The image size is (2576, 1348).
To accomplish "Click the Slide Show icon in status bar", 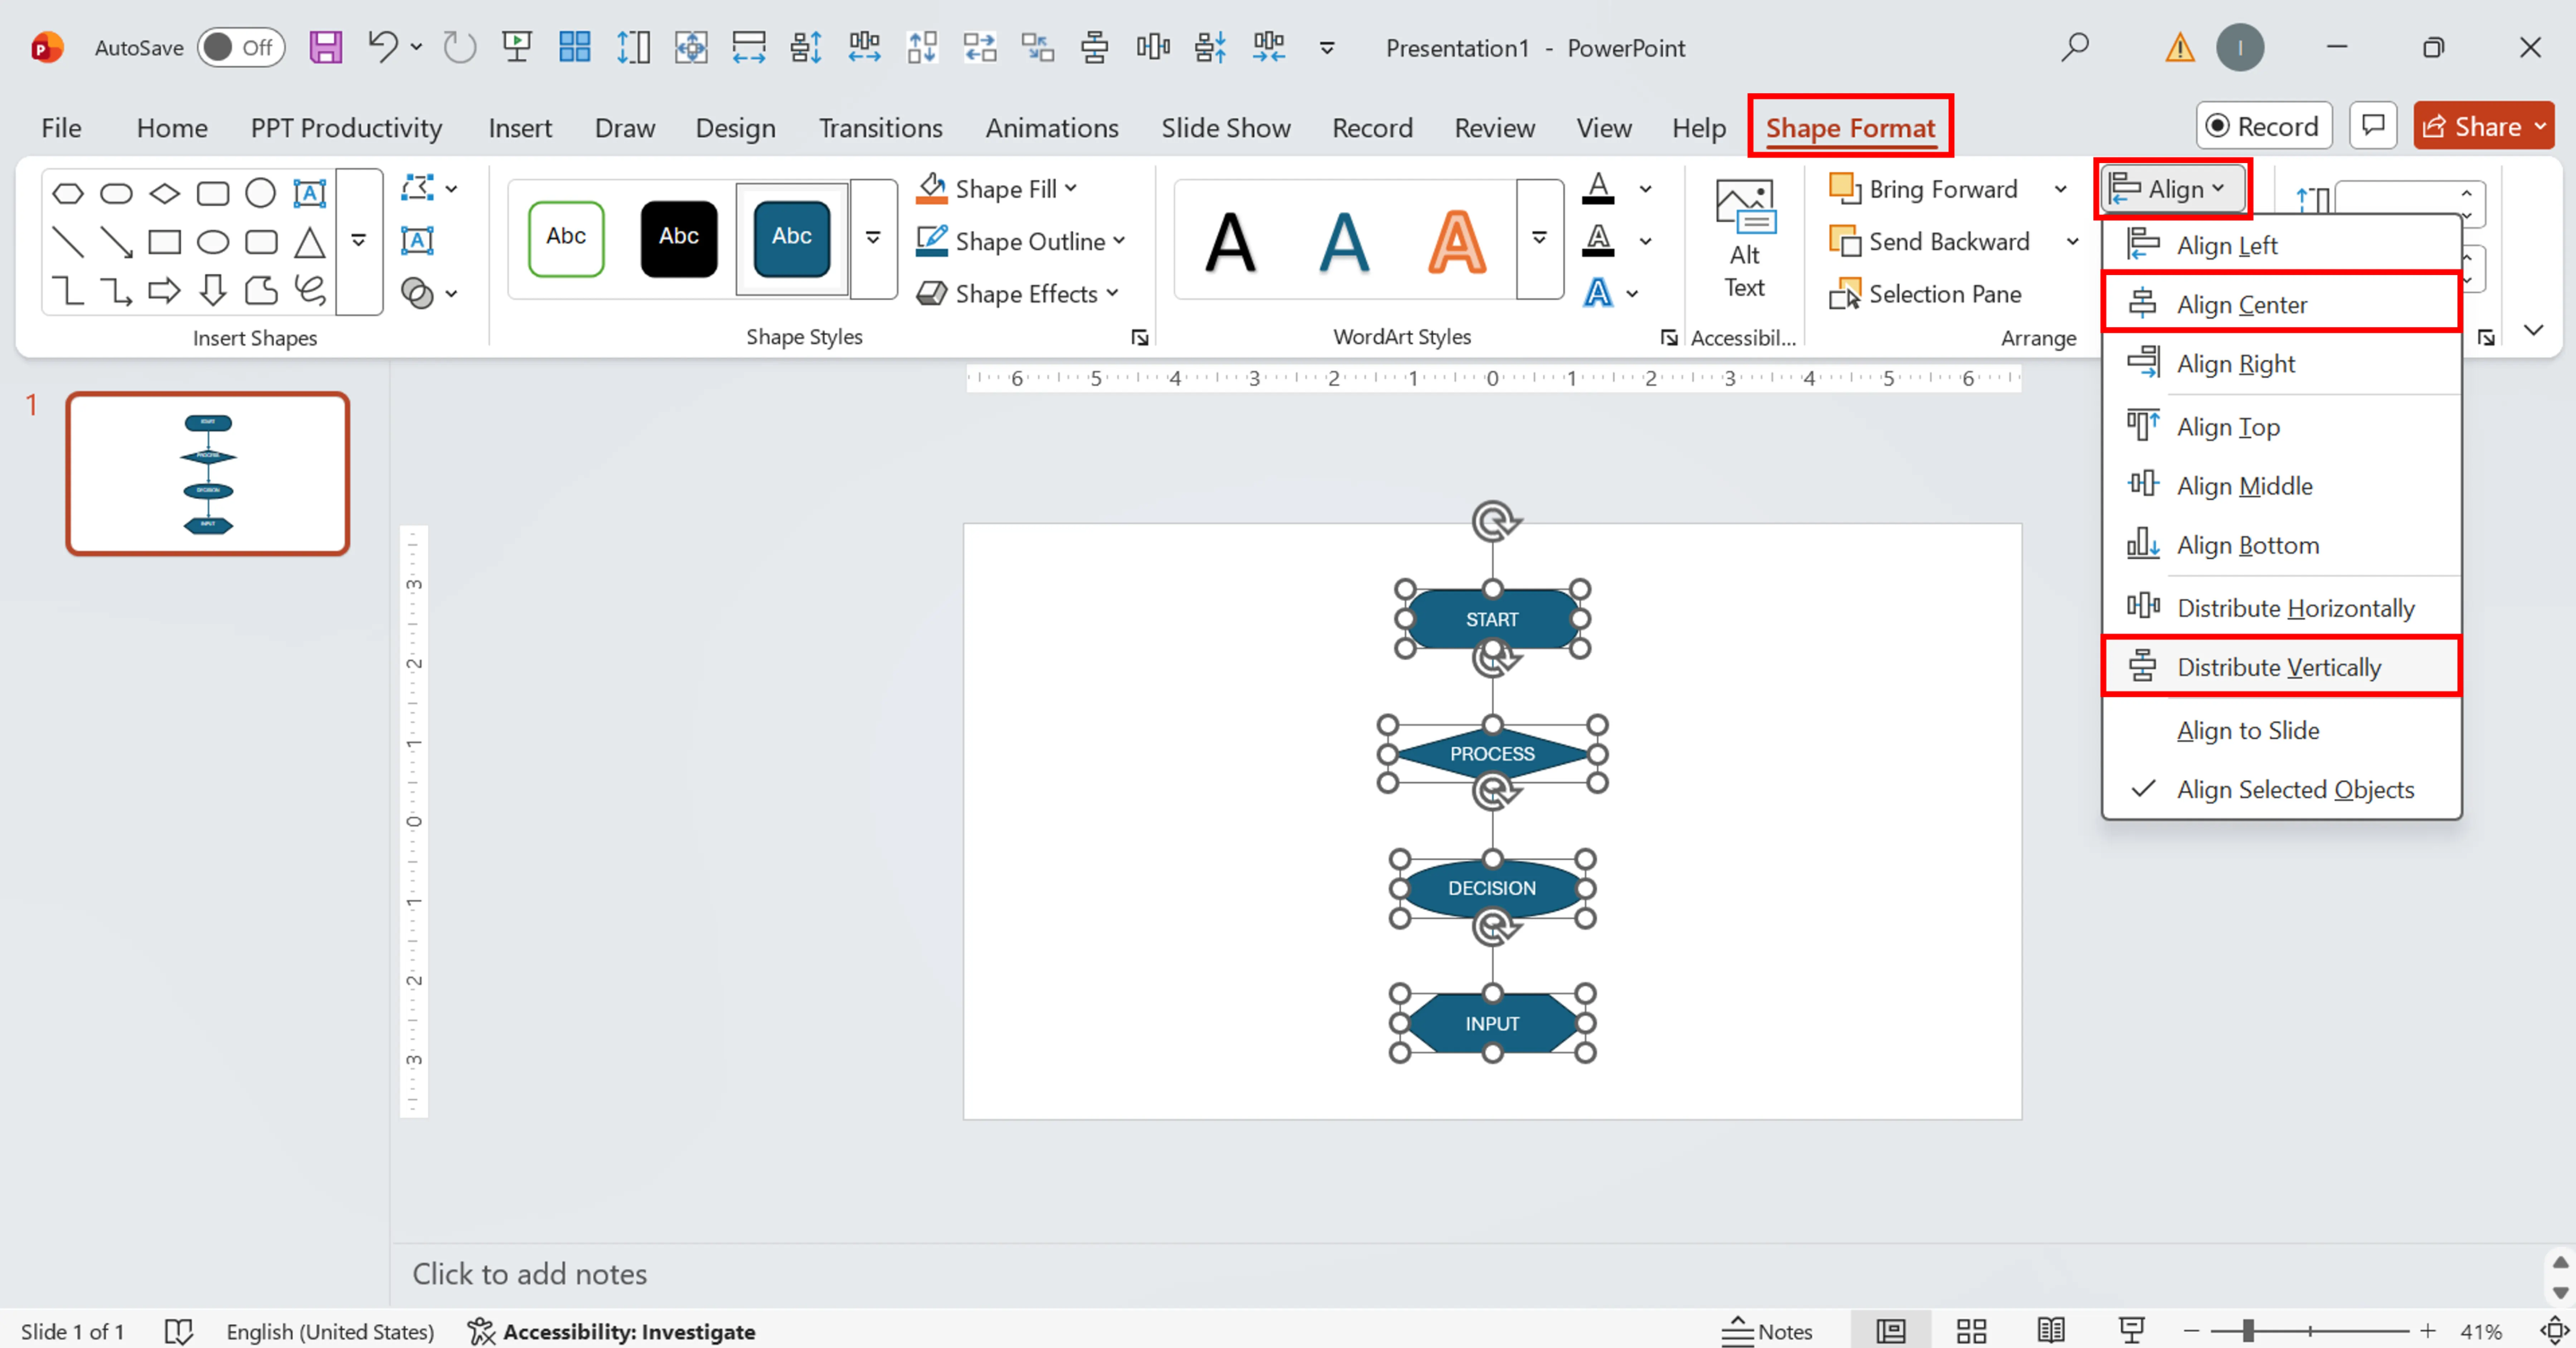I will [2131, 1331].
